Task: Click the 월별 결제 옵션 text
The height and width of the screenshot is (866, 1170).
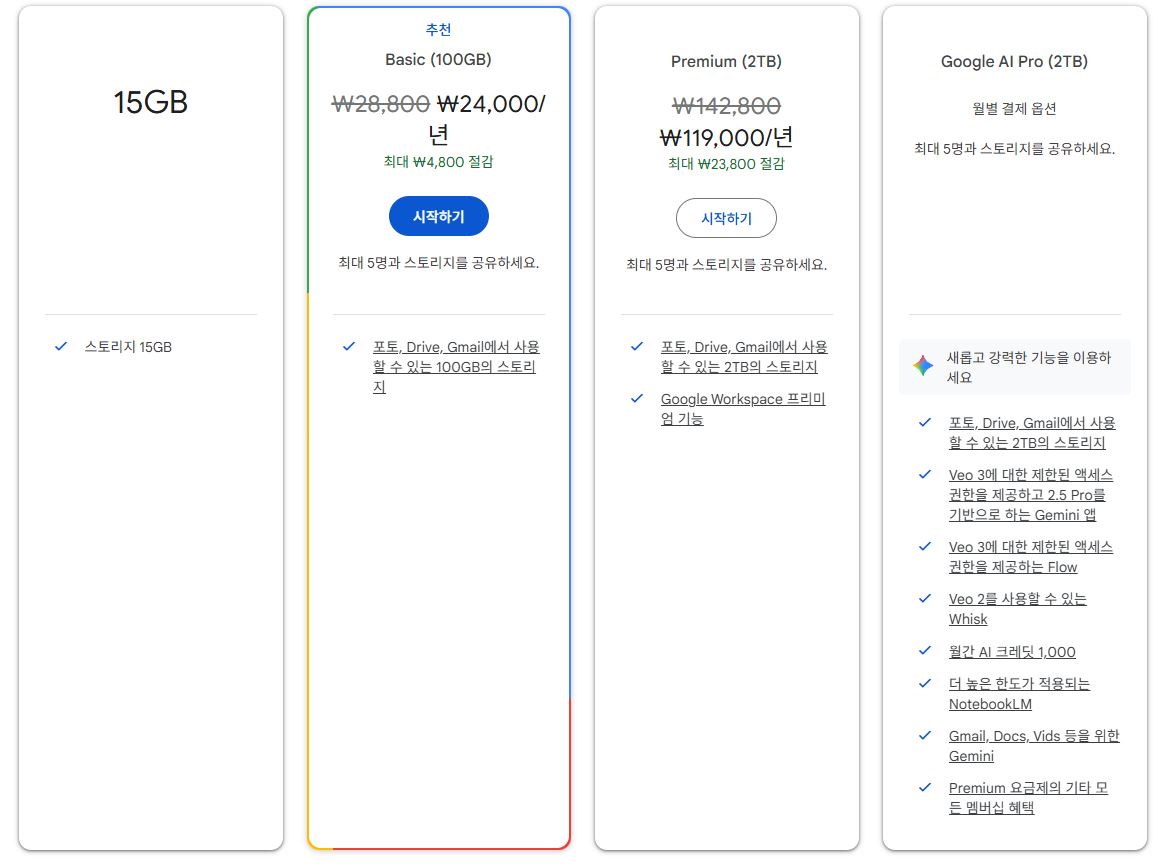Action: (x=1014, y=109)
